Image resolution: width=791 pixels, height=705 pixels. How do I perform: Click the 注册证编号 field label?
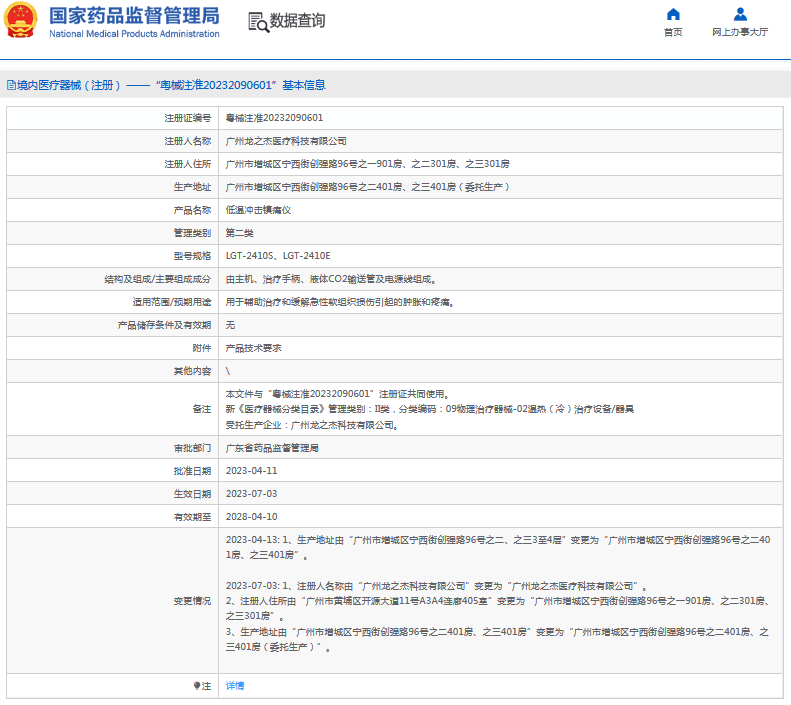(188, 118)
